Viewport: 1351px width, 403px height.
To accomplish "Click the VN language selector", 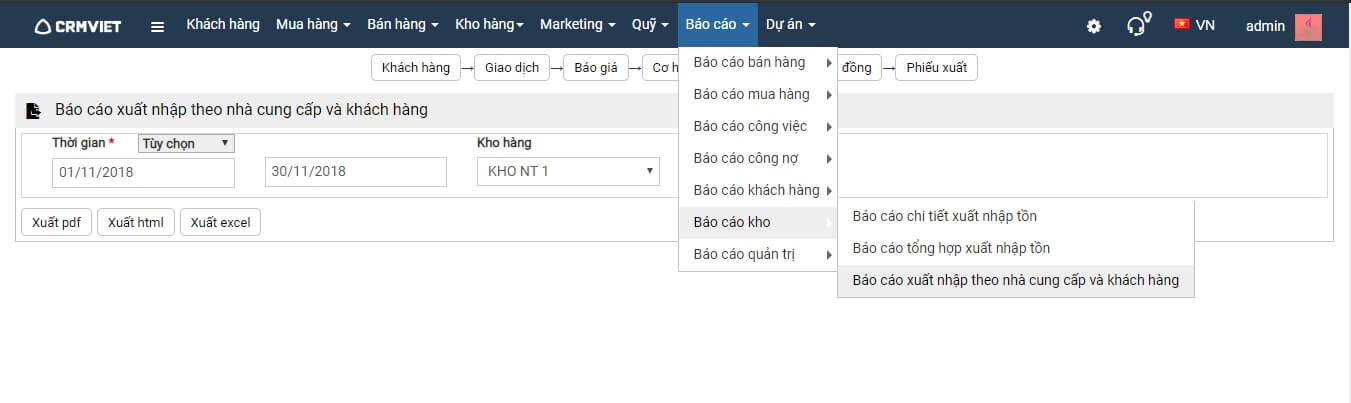I will (1205, 25).
